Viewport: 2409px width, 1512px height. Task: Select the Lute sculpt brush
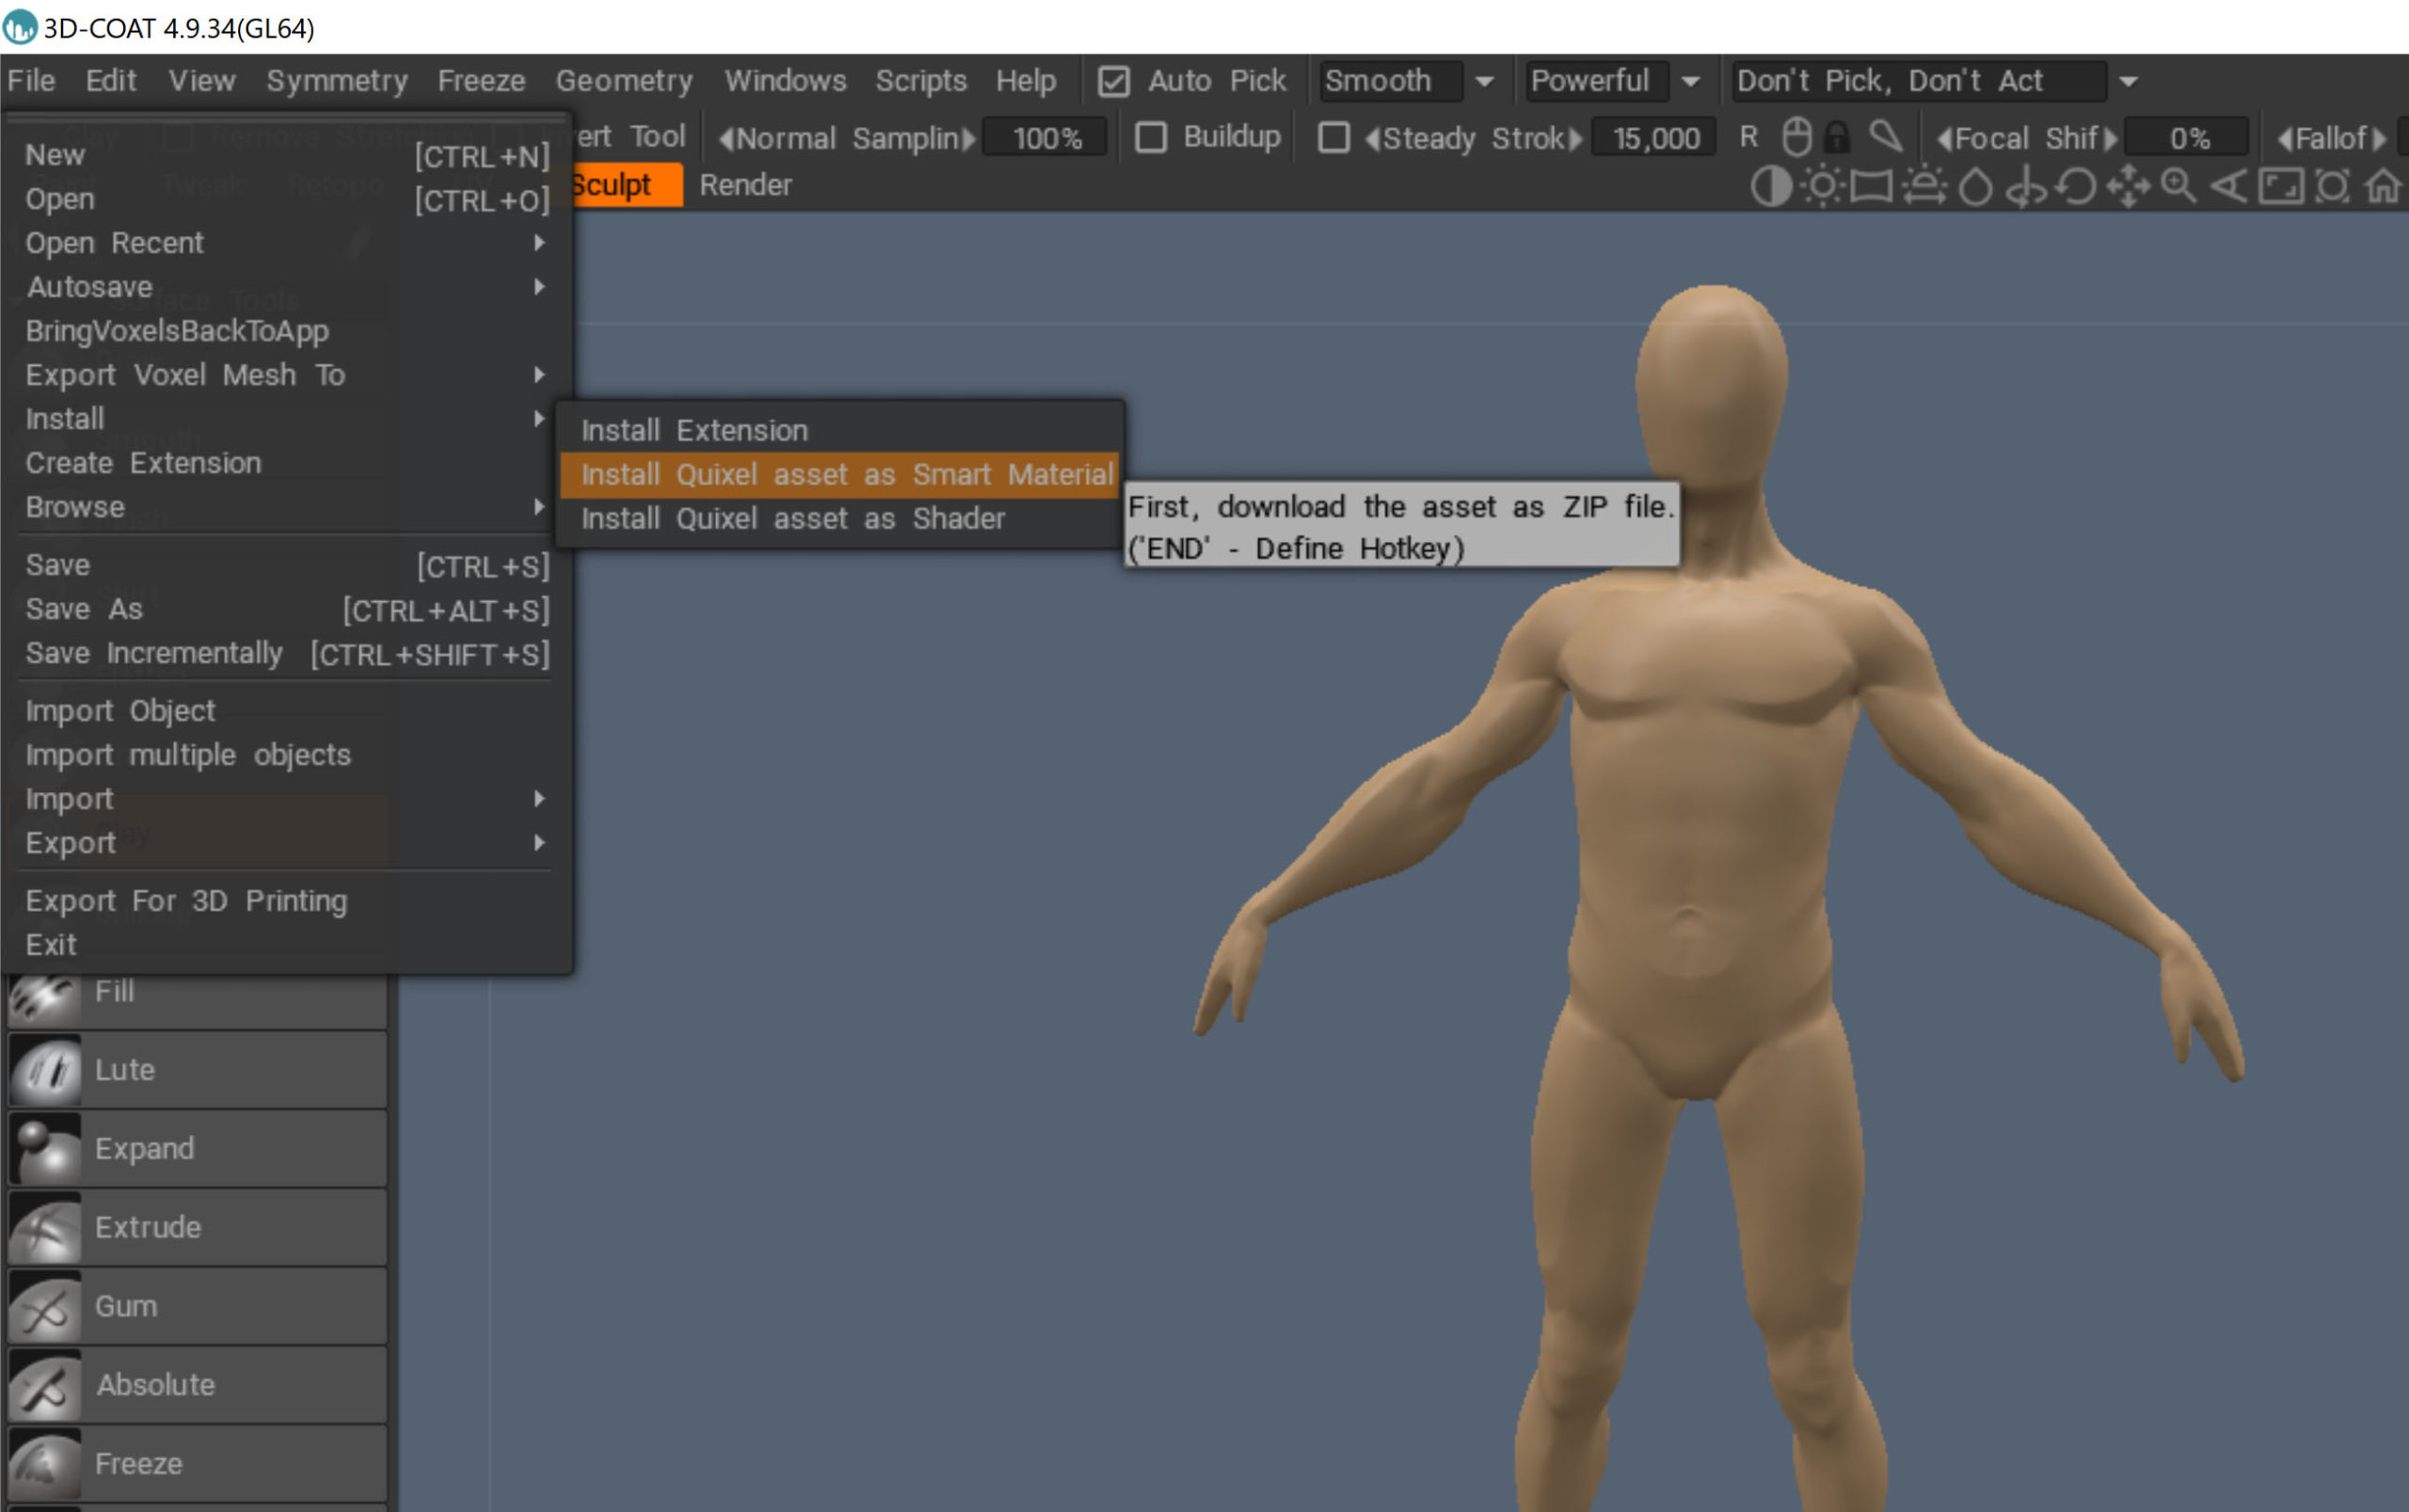click(x=197, y=1070)
